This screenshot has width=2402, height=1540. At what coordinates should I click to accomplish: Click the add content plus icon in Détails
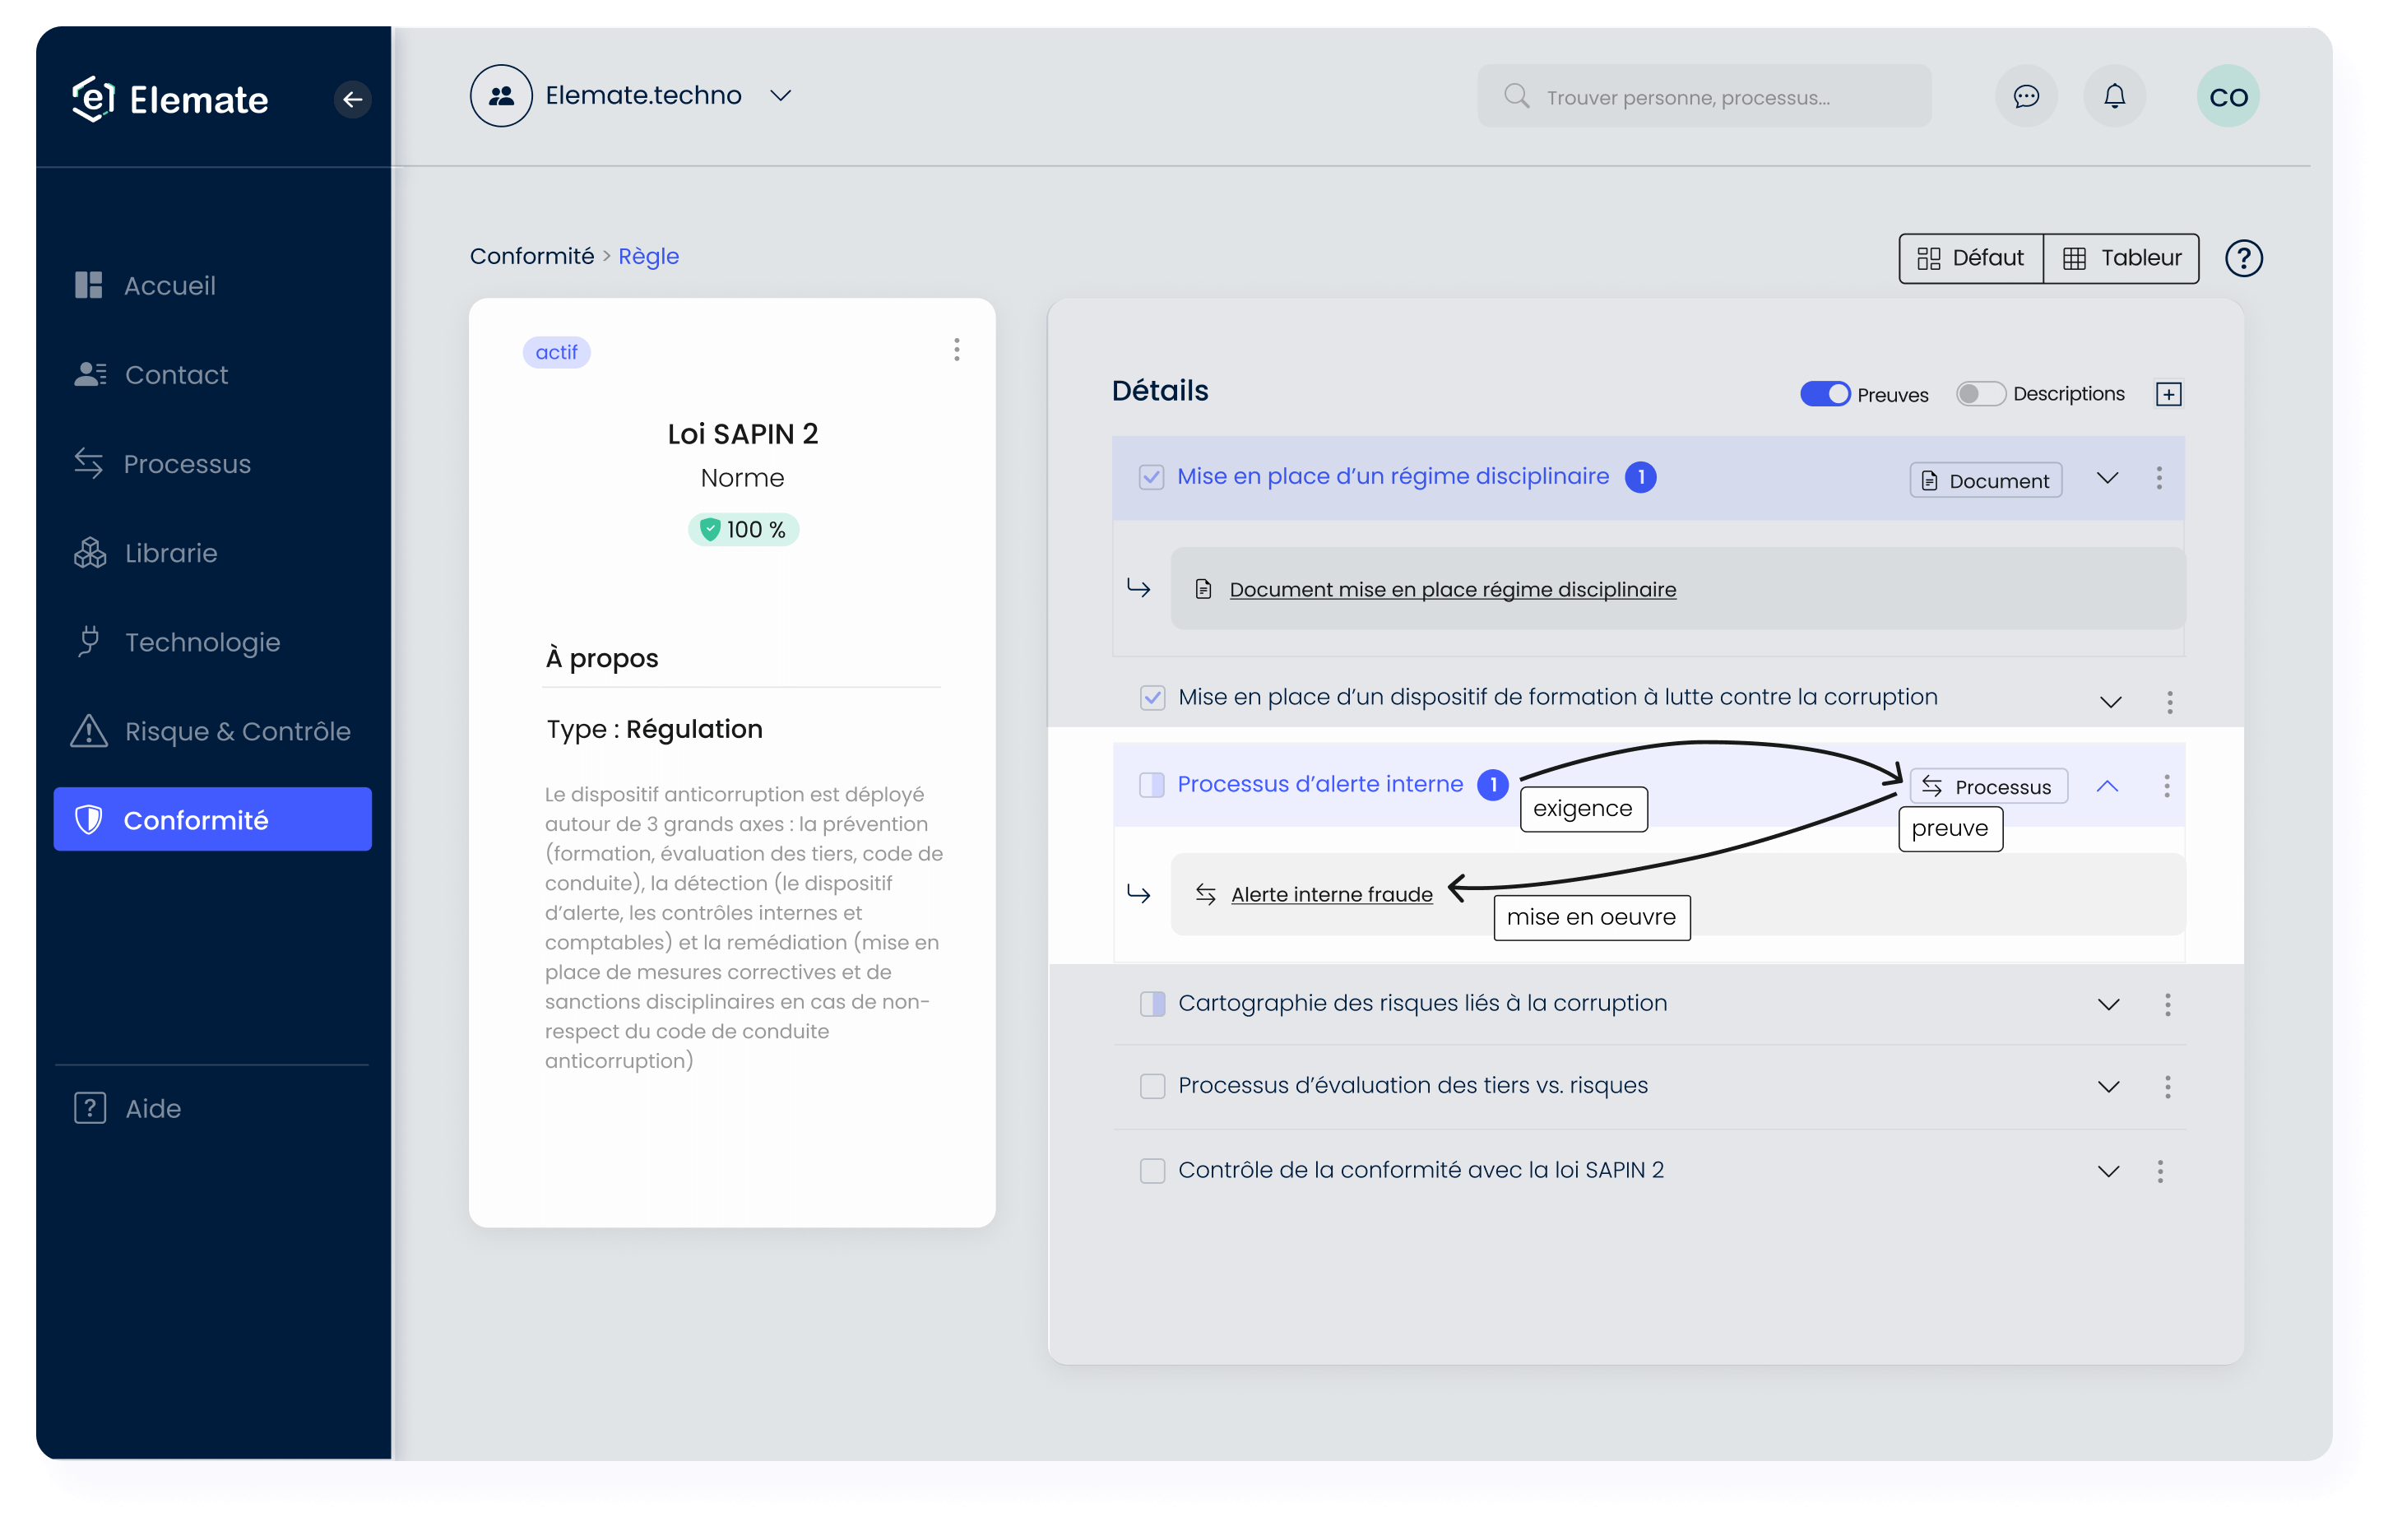coord(2169,392)
